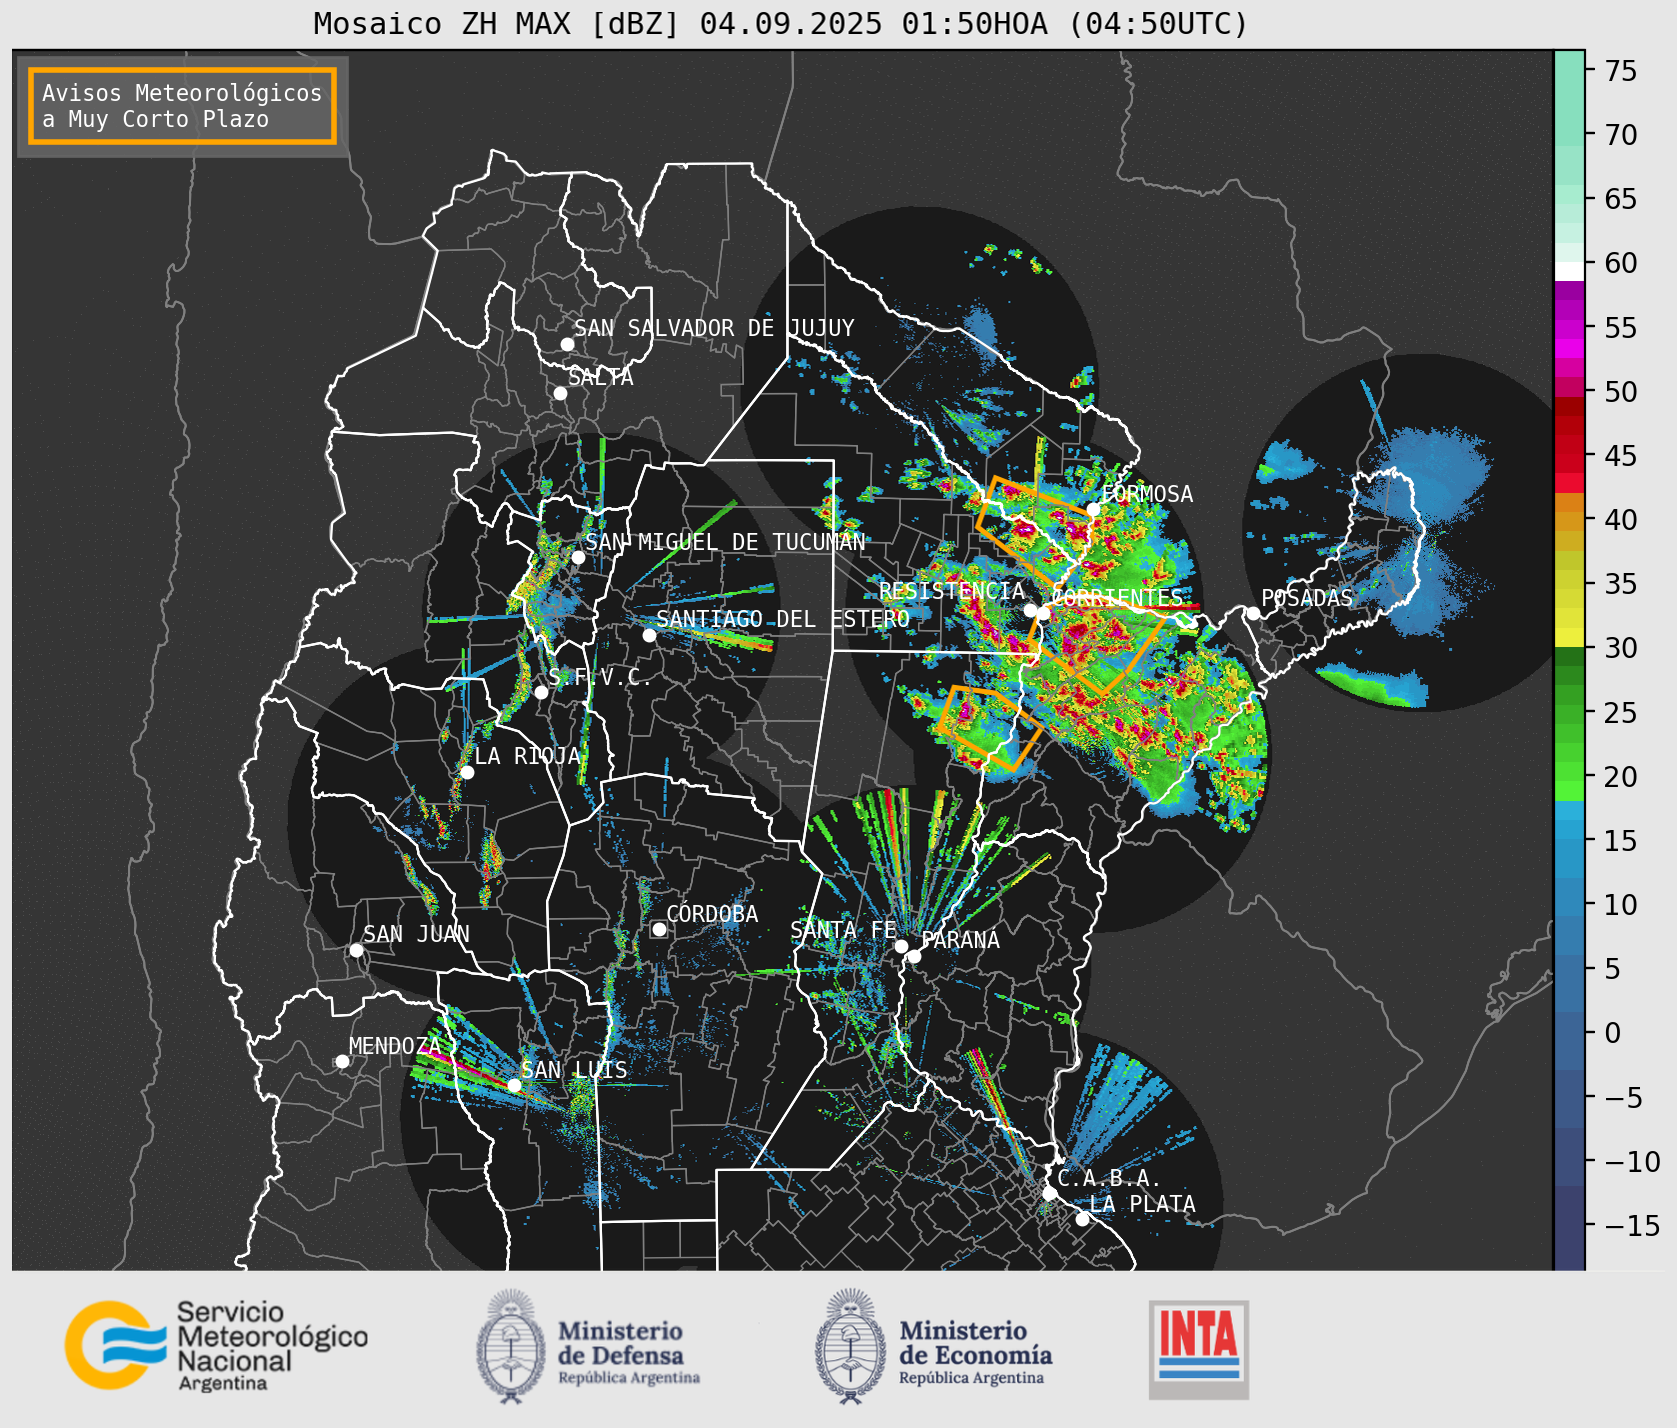
Task: Click the dark red 50 dBZ scale color
Action: click(1569, 405)
